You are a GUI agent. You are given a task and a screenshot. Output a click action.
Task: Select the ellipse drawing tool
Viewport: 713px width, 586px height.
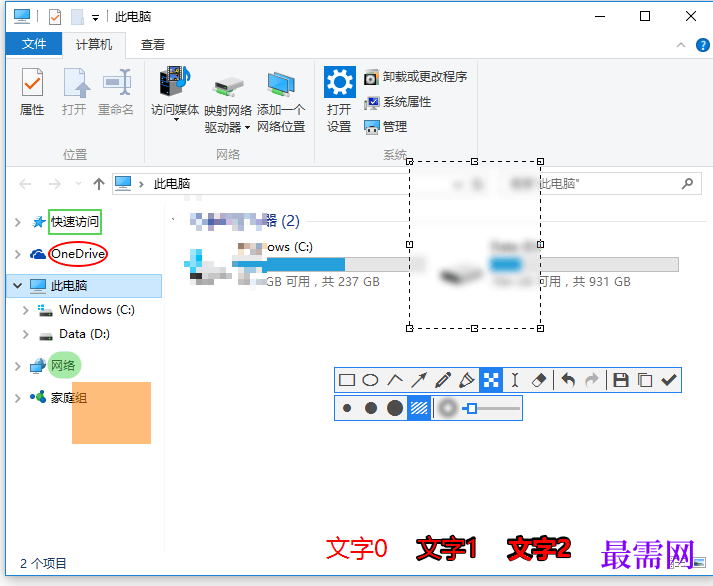pos(370,380)
